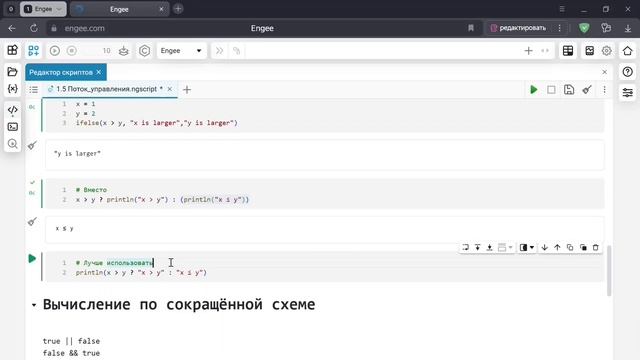The height and width of the screenshot is (360, 640).
Task: Click the green shield protection icon
Action: coord(584,28)
